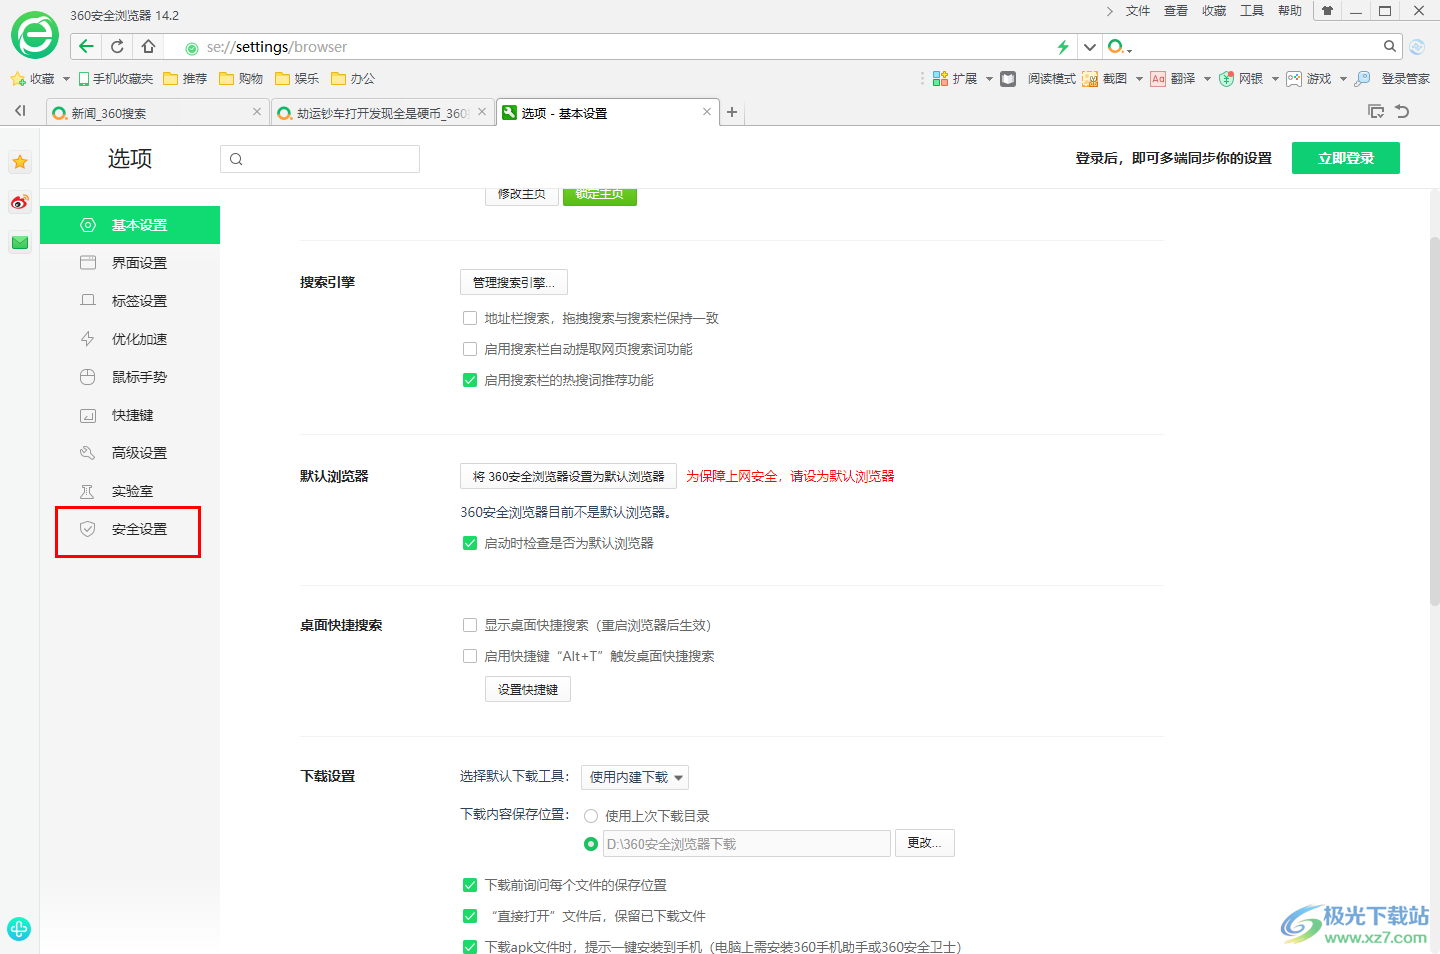Uncheck 下载前询问每个文件的保存位置
Image resolution: width=1440 pixels, height=954 pixels.
tap(470, 885)
